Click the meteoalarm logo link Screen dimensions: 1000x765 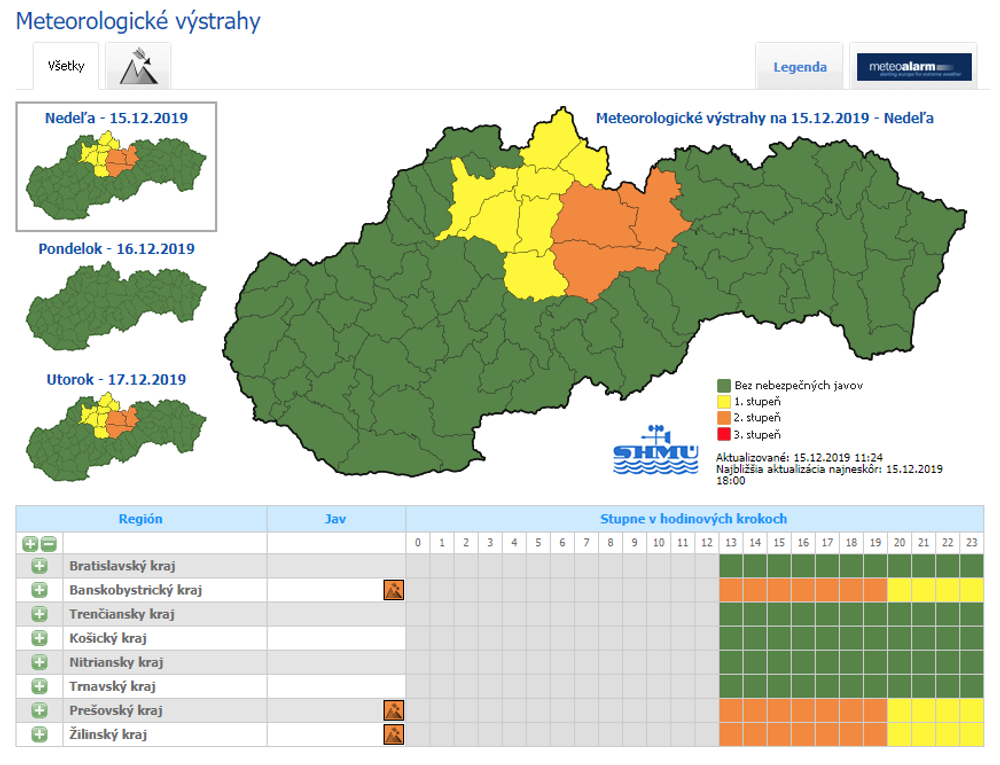point(914,67)
